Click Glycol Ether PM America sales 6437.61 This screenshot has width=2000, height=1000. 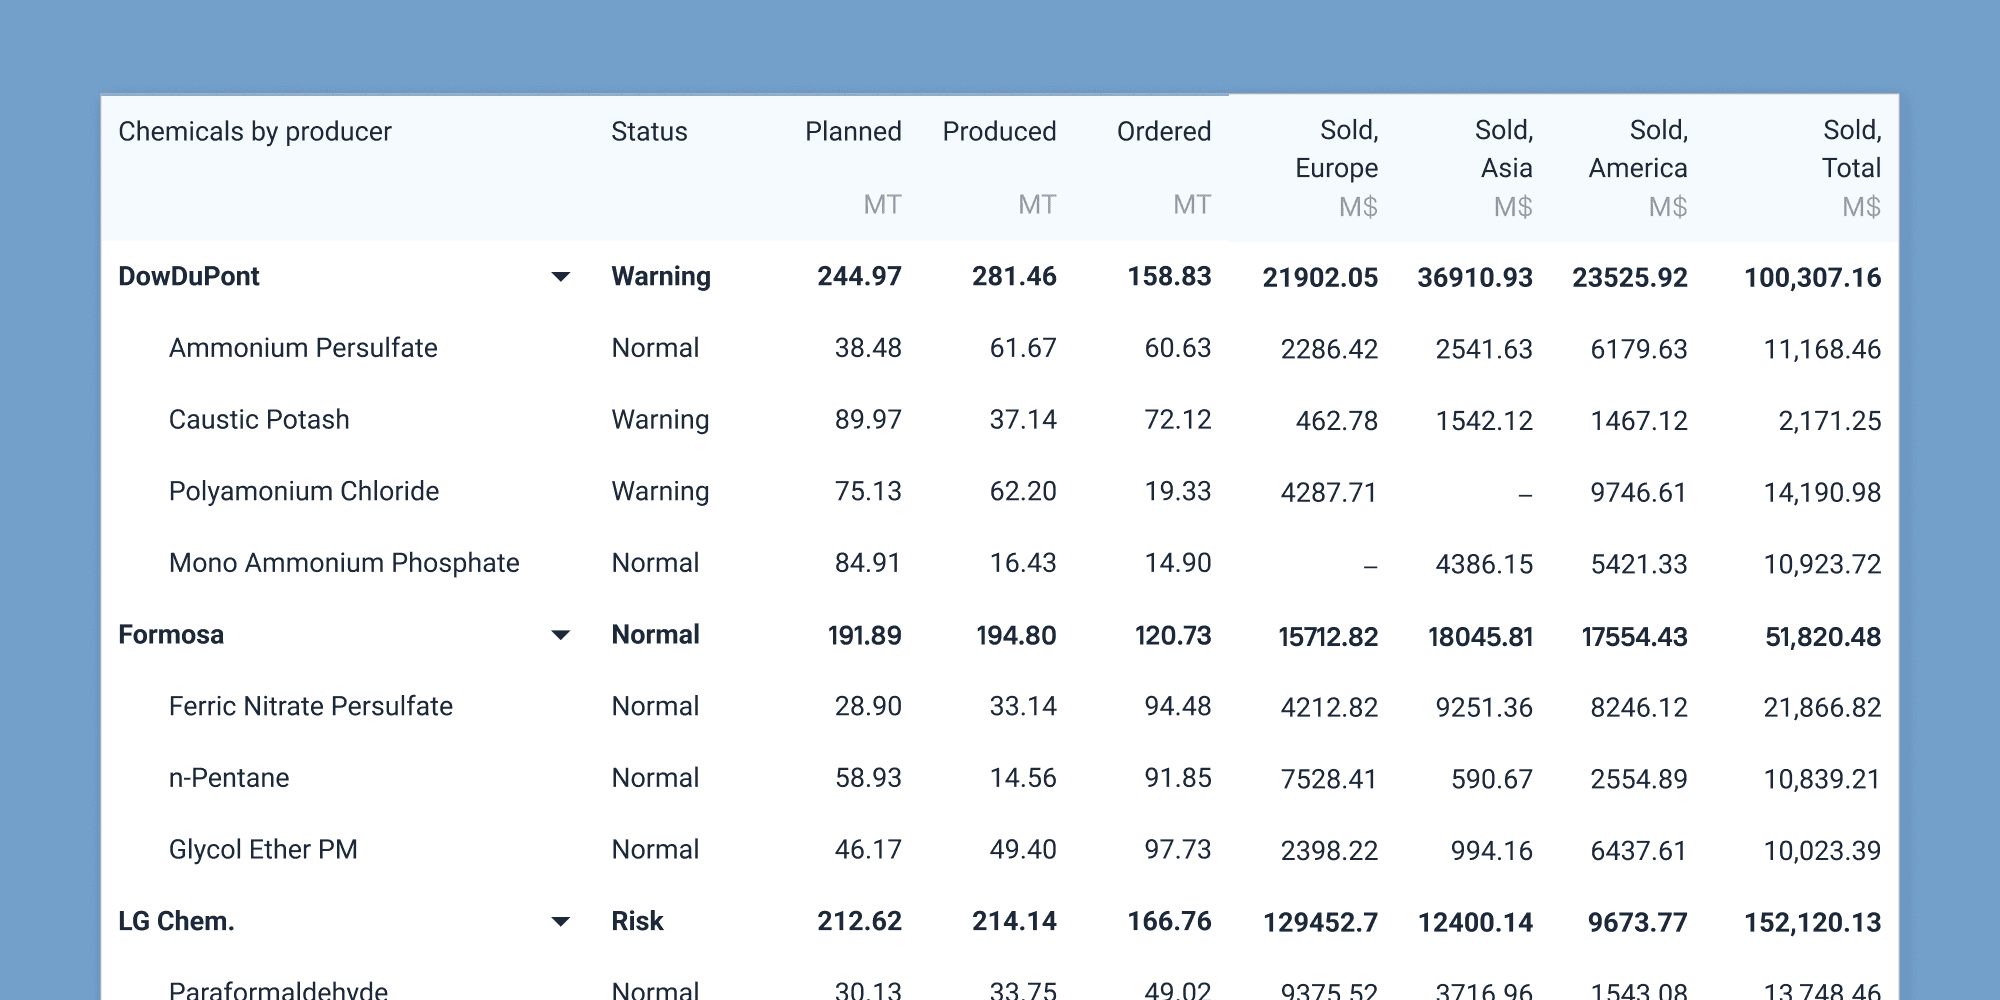(1639, 851)
